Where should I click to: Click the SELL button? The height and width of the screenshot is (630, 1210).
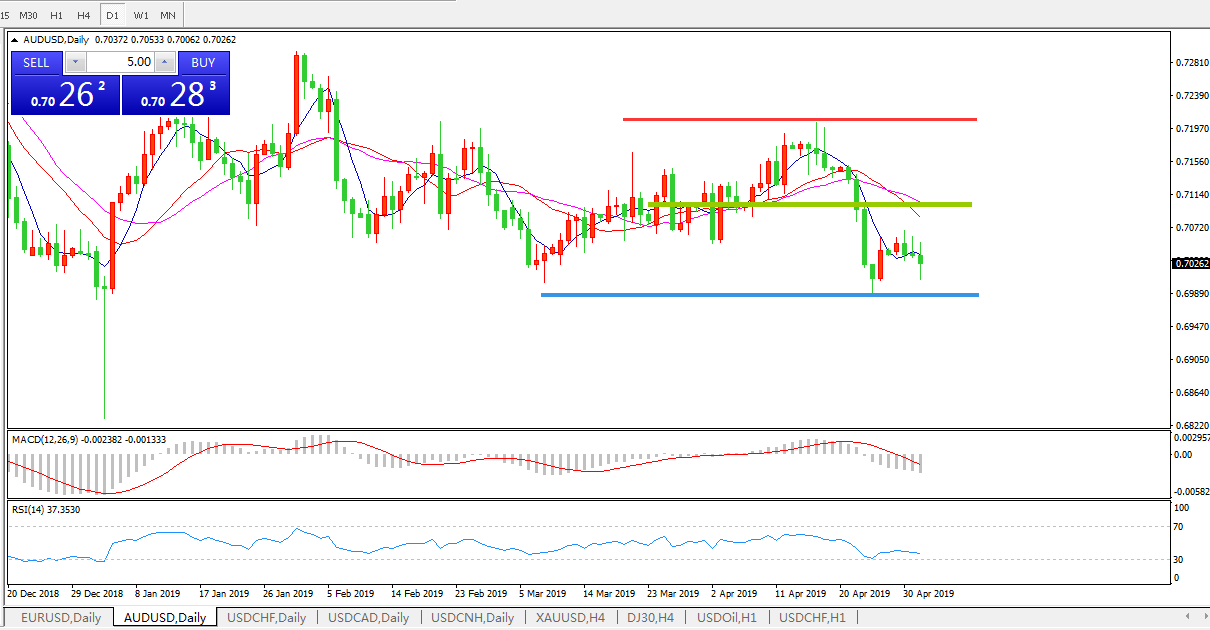point(36,62)
